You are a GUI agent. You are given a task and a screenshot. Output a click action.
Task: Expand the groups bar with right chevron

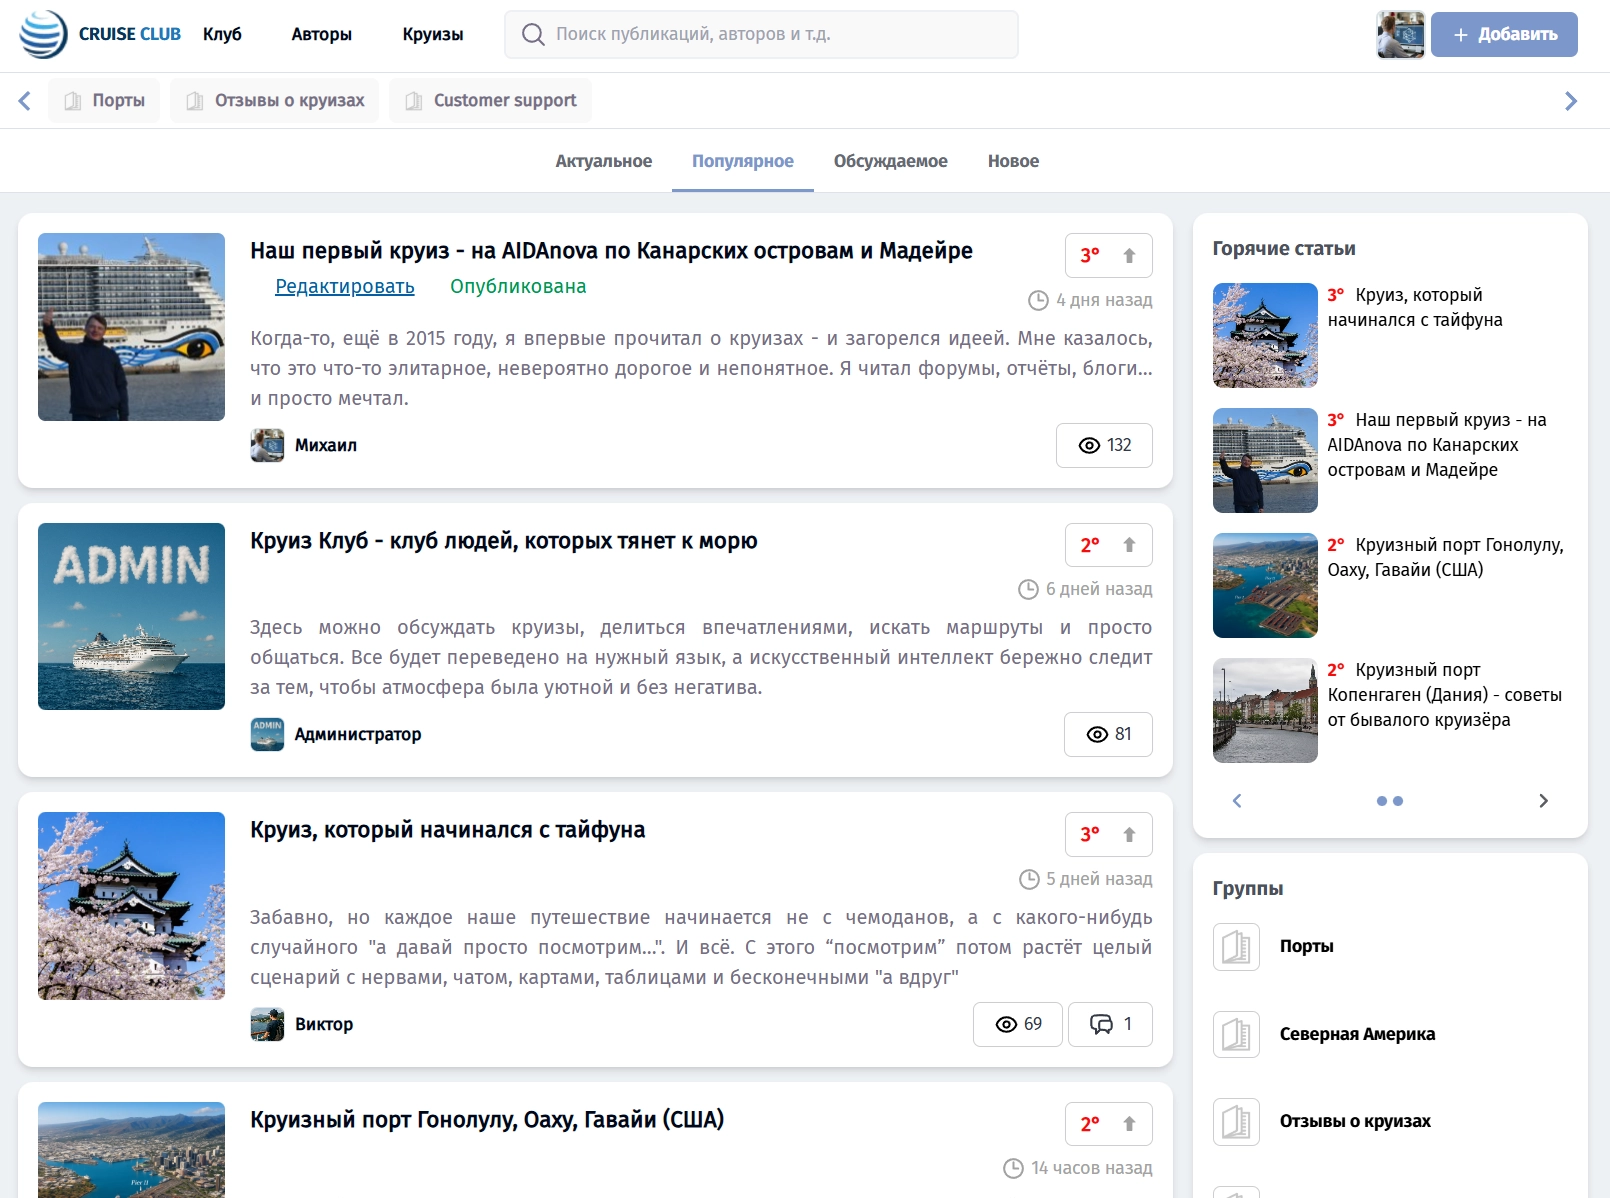coord(1572,100)
